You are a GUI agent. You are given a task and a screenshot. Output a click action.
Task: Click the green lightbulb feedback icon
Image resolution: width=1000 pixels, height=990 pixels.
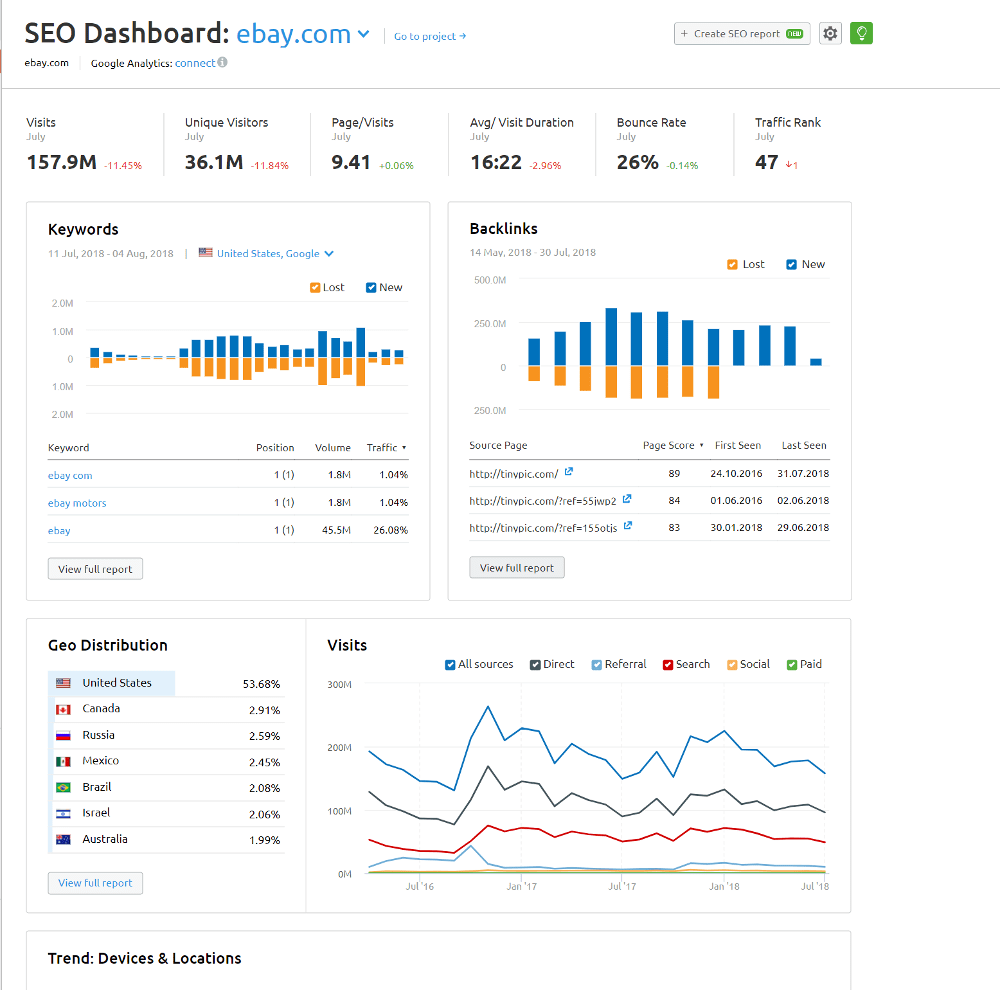pyautogui.click(x=861, y=33)
